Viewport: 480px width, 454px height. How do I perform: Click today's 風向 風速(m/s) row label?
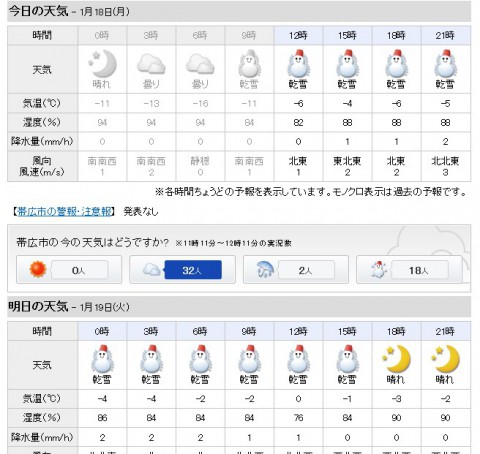pyautogui.click(x=42, y=166)
